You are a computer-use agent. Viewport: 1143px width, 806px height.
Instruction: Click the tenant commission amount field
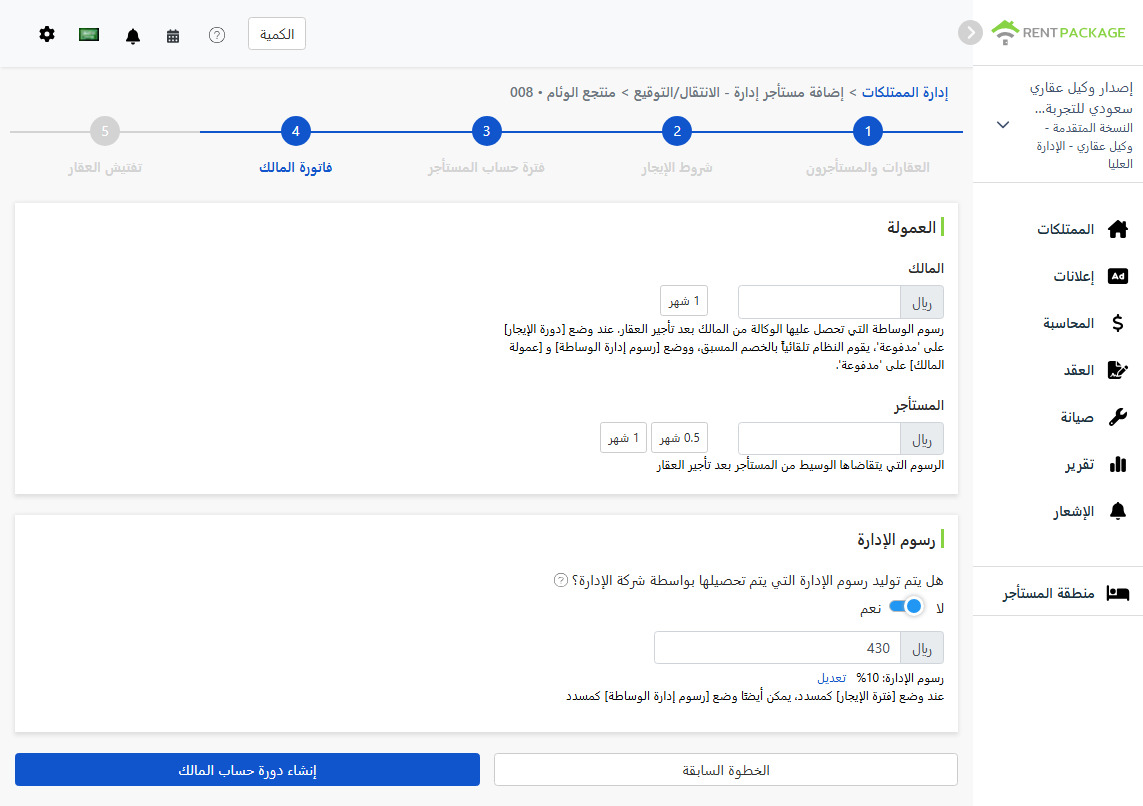(x=819, y=439)
